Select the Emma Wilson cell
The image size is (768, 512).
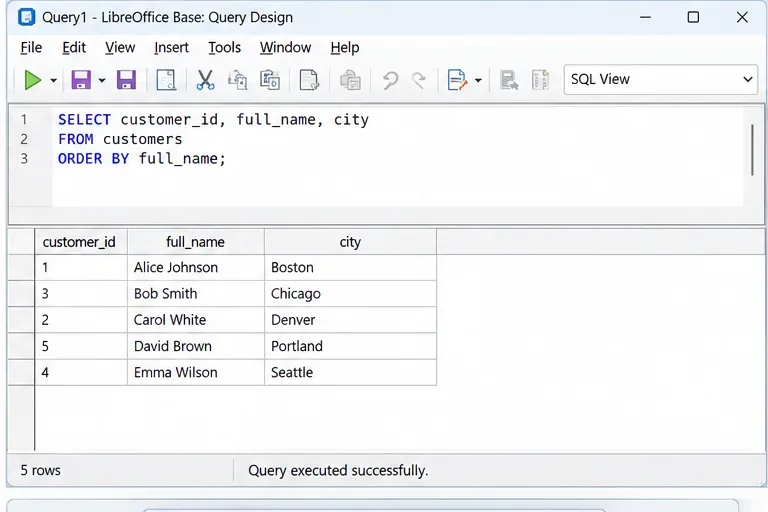[x=196, y=372]
